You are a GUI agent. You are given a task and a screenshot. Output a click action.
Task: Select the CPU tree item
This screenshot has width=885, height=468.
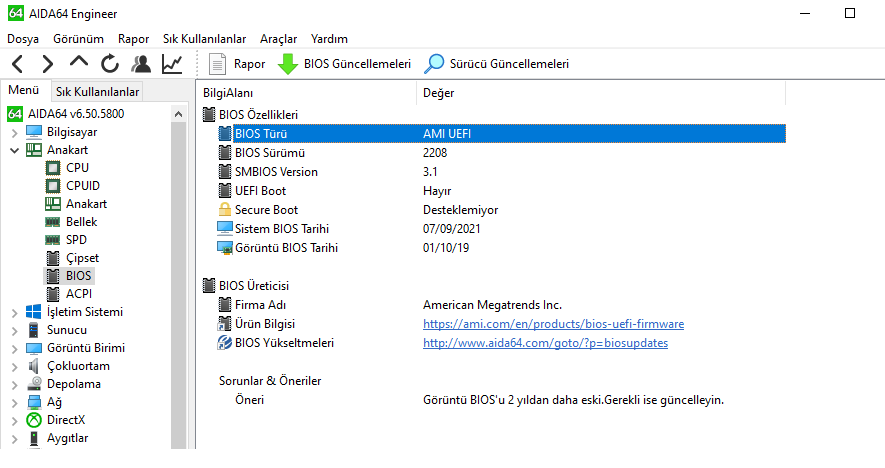(x=77, y=168)
